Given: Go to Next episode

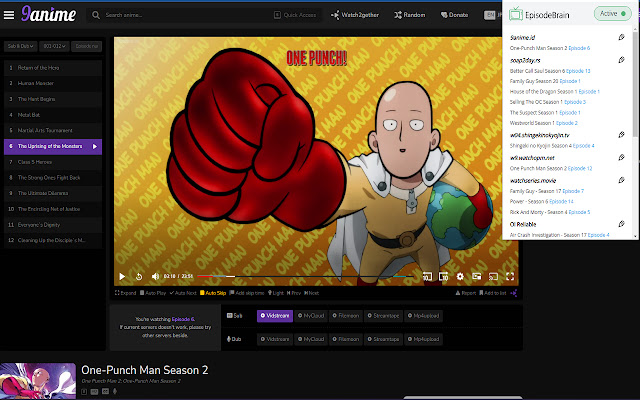Looking at the screenshot, I should click(x=312, y=293).
